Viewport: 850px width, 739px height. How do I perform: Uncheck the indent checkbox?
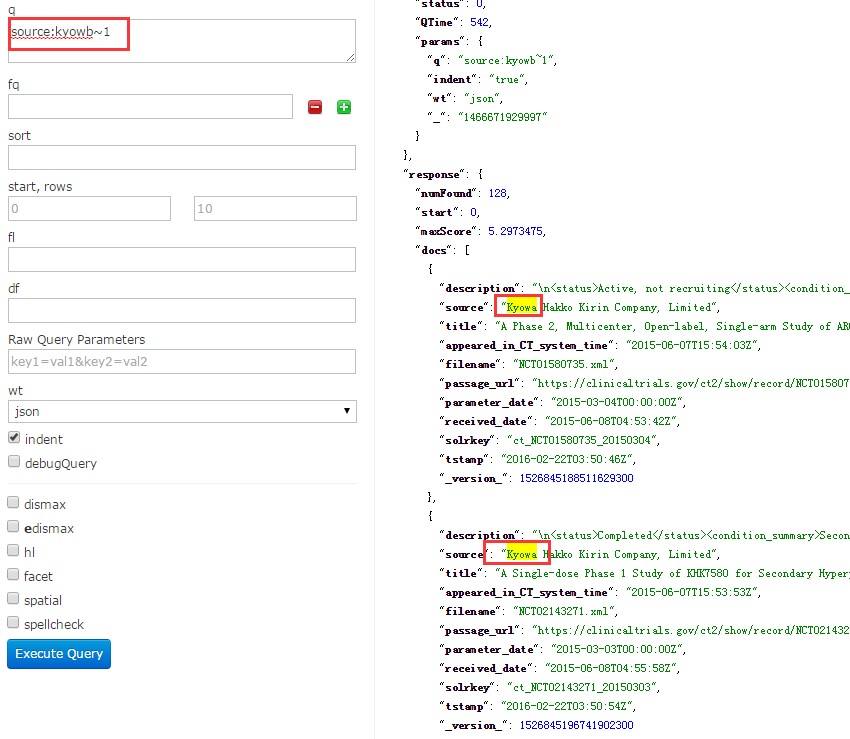[14, 438]
